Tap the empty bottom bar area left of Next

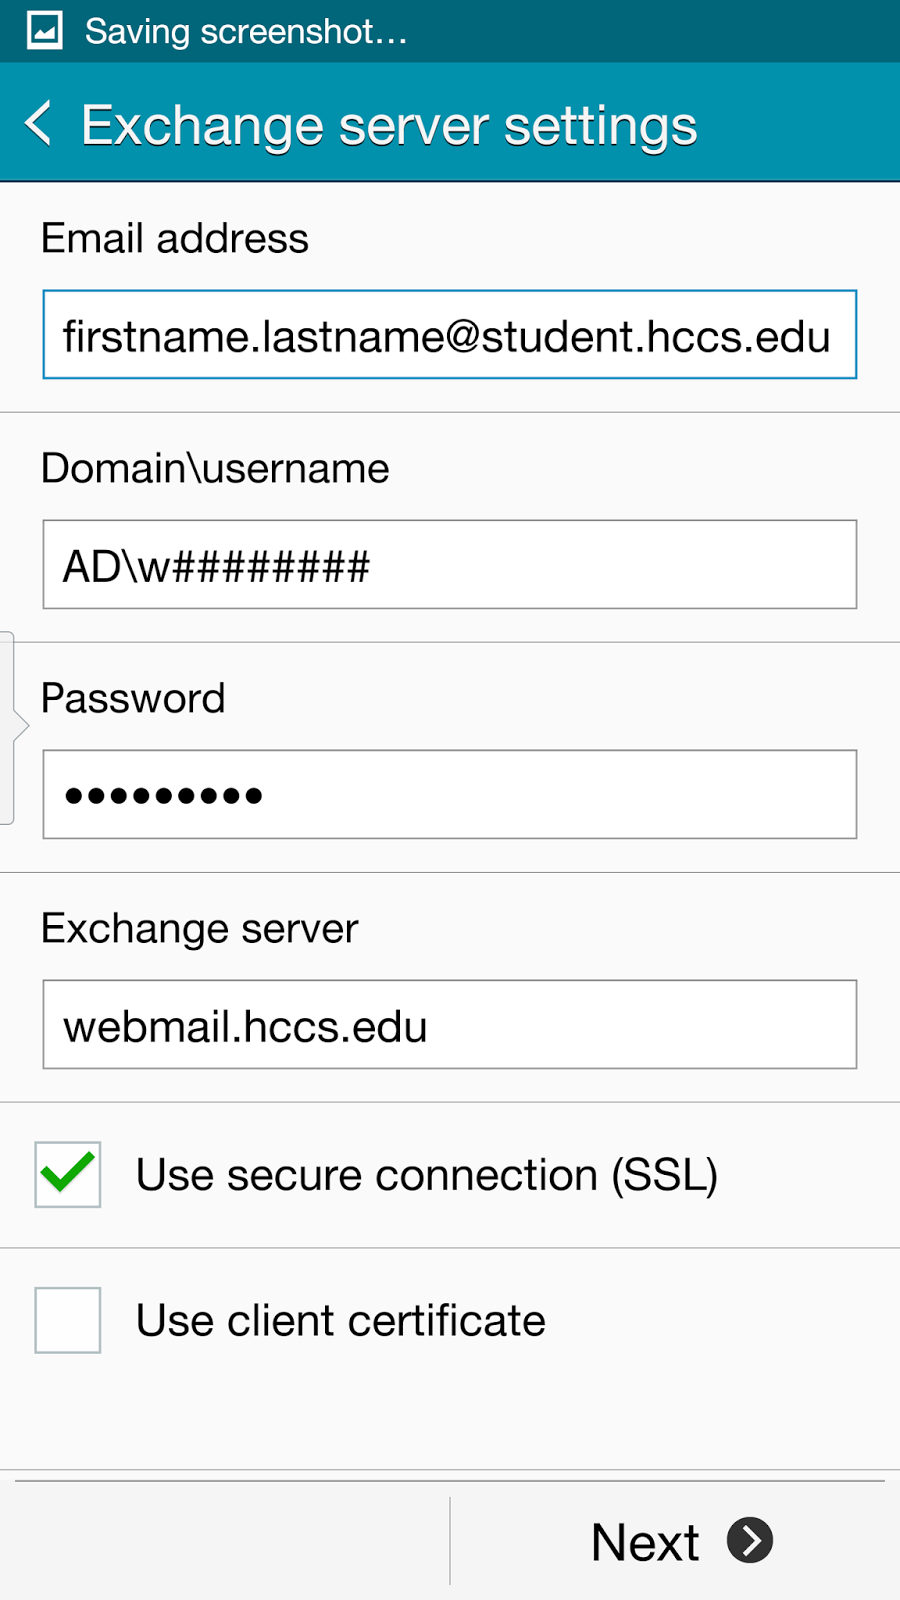click(225, 1541)
